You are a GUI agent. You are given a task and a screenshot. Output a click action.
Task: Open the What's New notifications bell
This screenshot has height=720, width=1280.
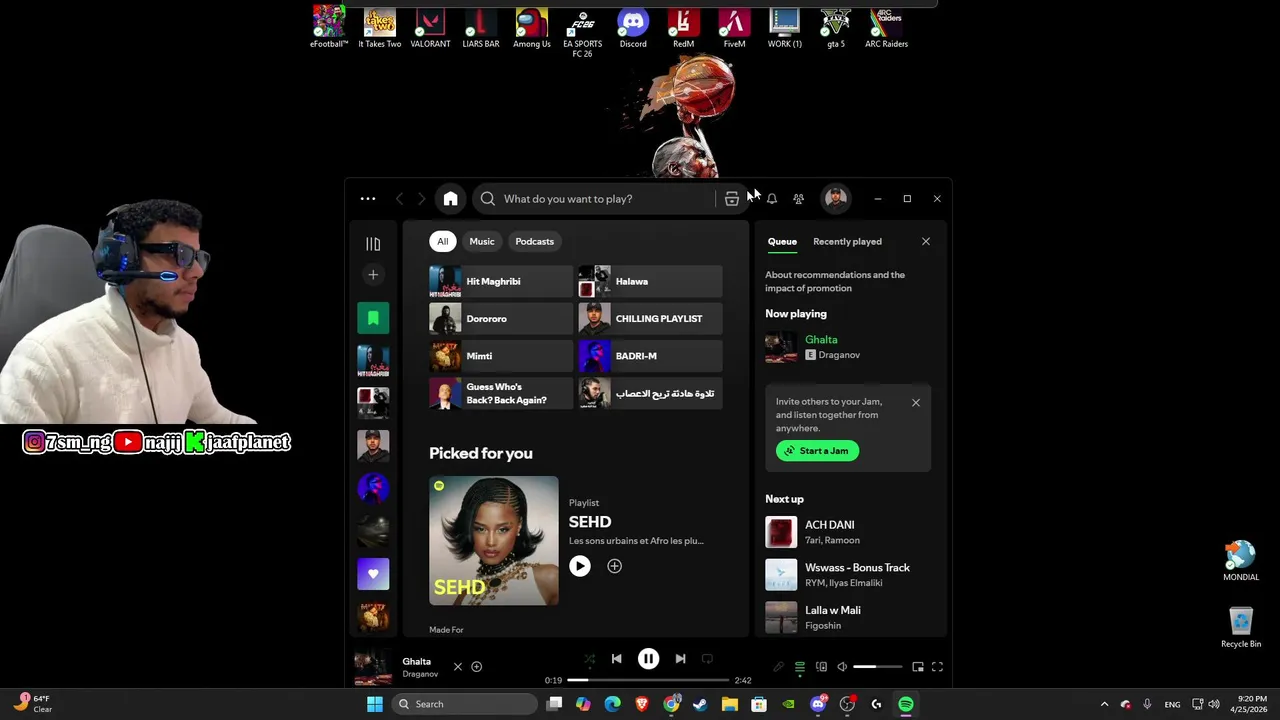point(771,199)
